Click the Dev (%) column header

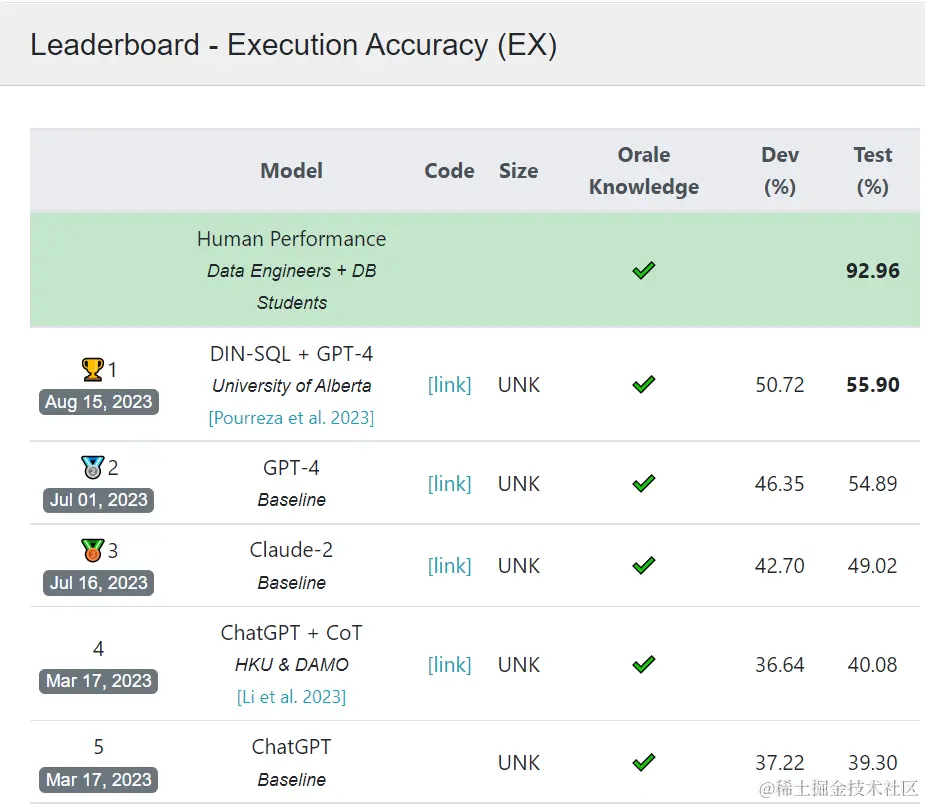point(780,171)
